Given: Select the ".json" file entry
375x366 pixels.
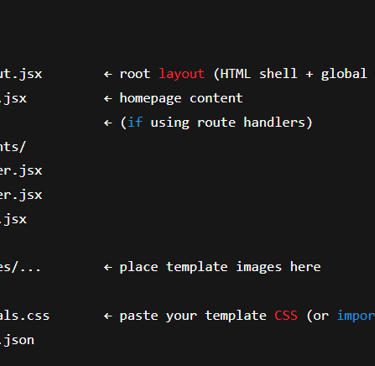Looking at the screenshot, I should (x=17, y=340).
